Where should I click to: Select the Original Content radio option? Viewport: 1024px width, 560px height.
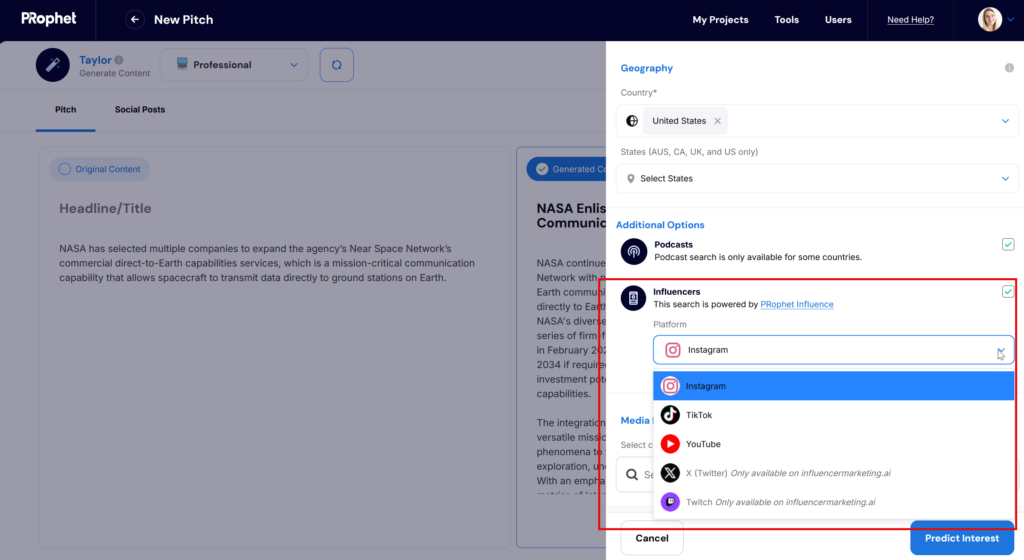click(x=99, y=169)
